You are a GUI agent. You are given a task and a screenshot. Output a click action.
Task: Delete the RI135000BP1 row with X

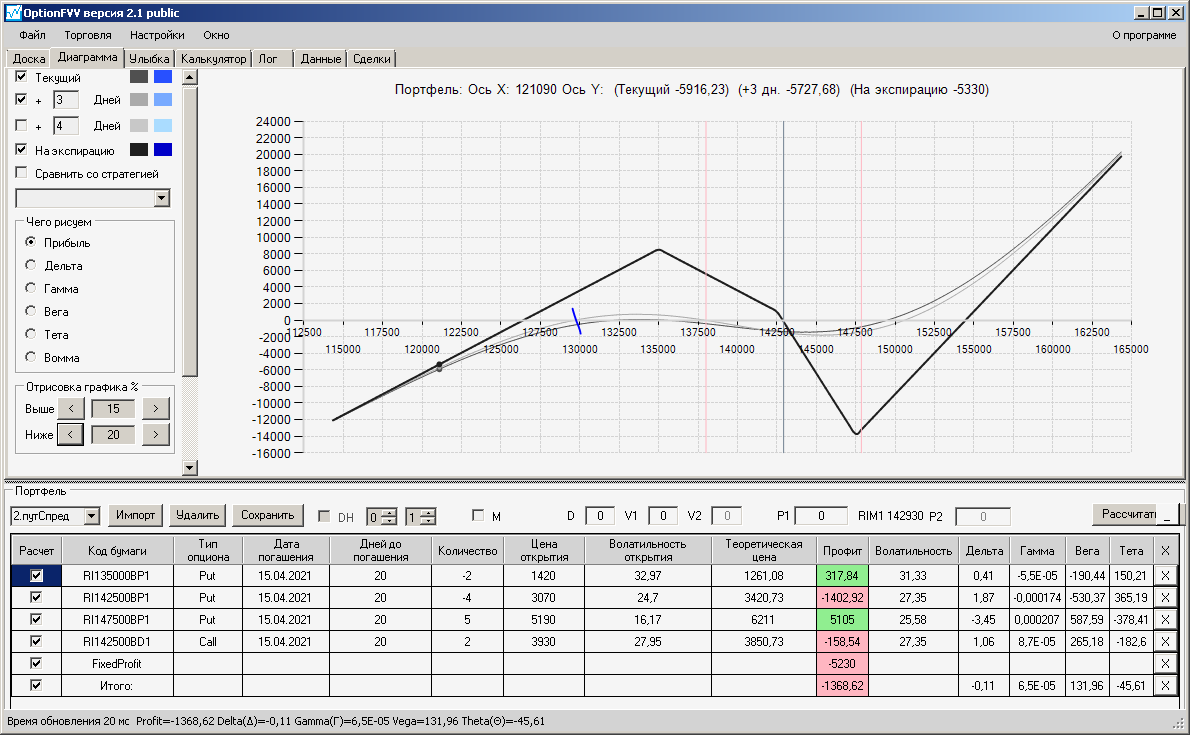click(x=1165, y=576)
